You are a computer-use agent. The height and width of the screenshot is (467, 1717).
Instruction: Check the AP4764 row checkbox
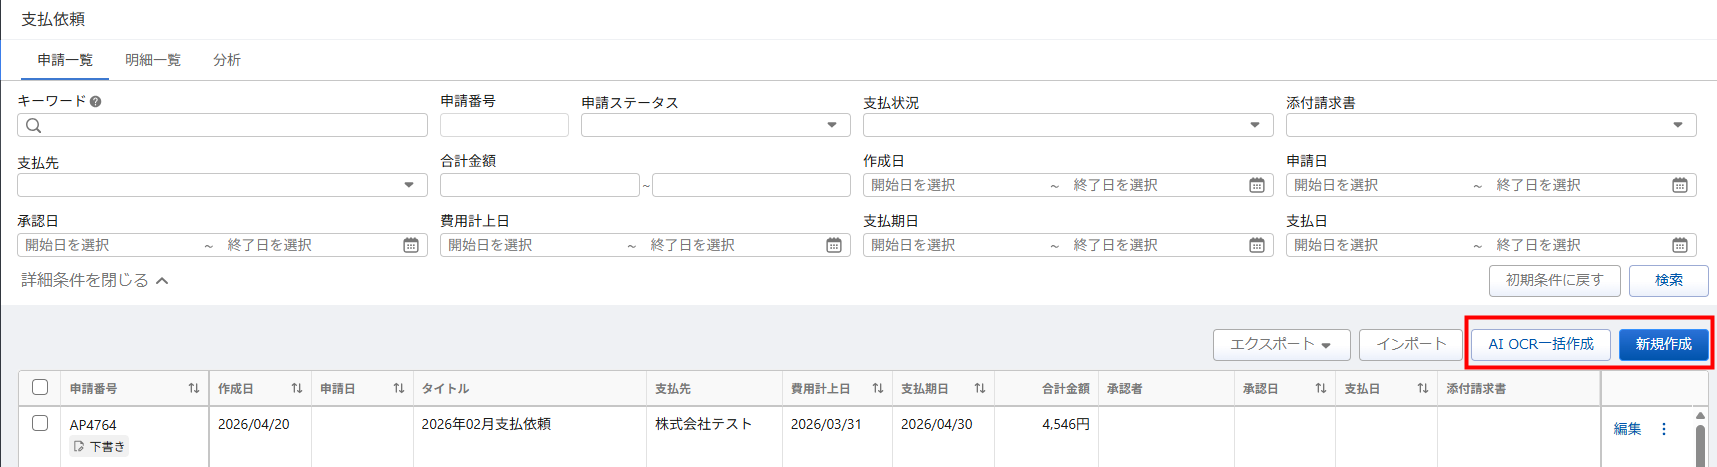[40, 423]
